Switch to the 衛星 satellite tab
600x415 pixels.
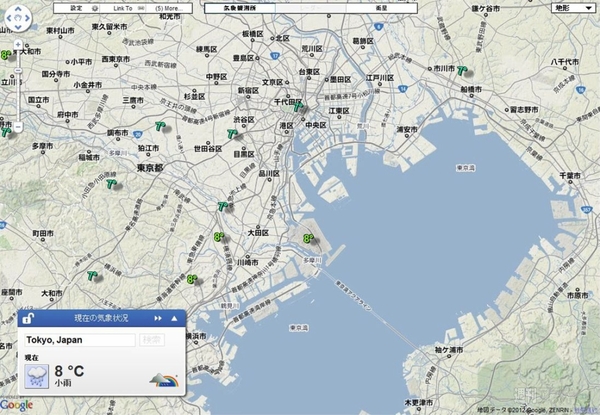[381, 8]
